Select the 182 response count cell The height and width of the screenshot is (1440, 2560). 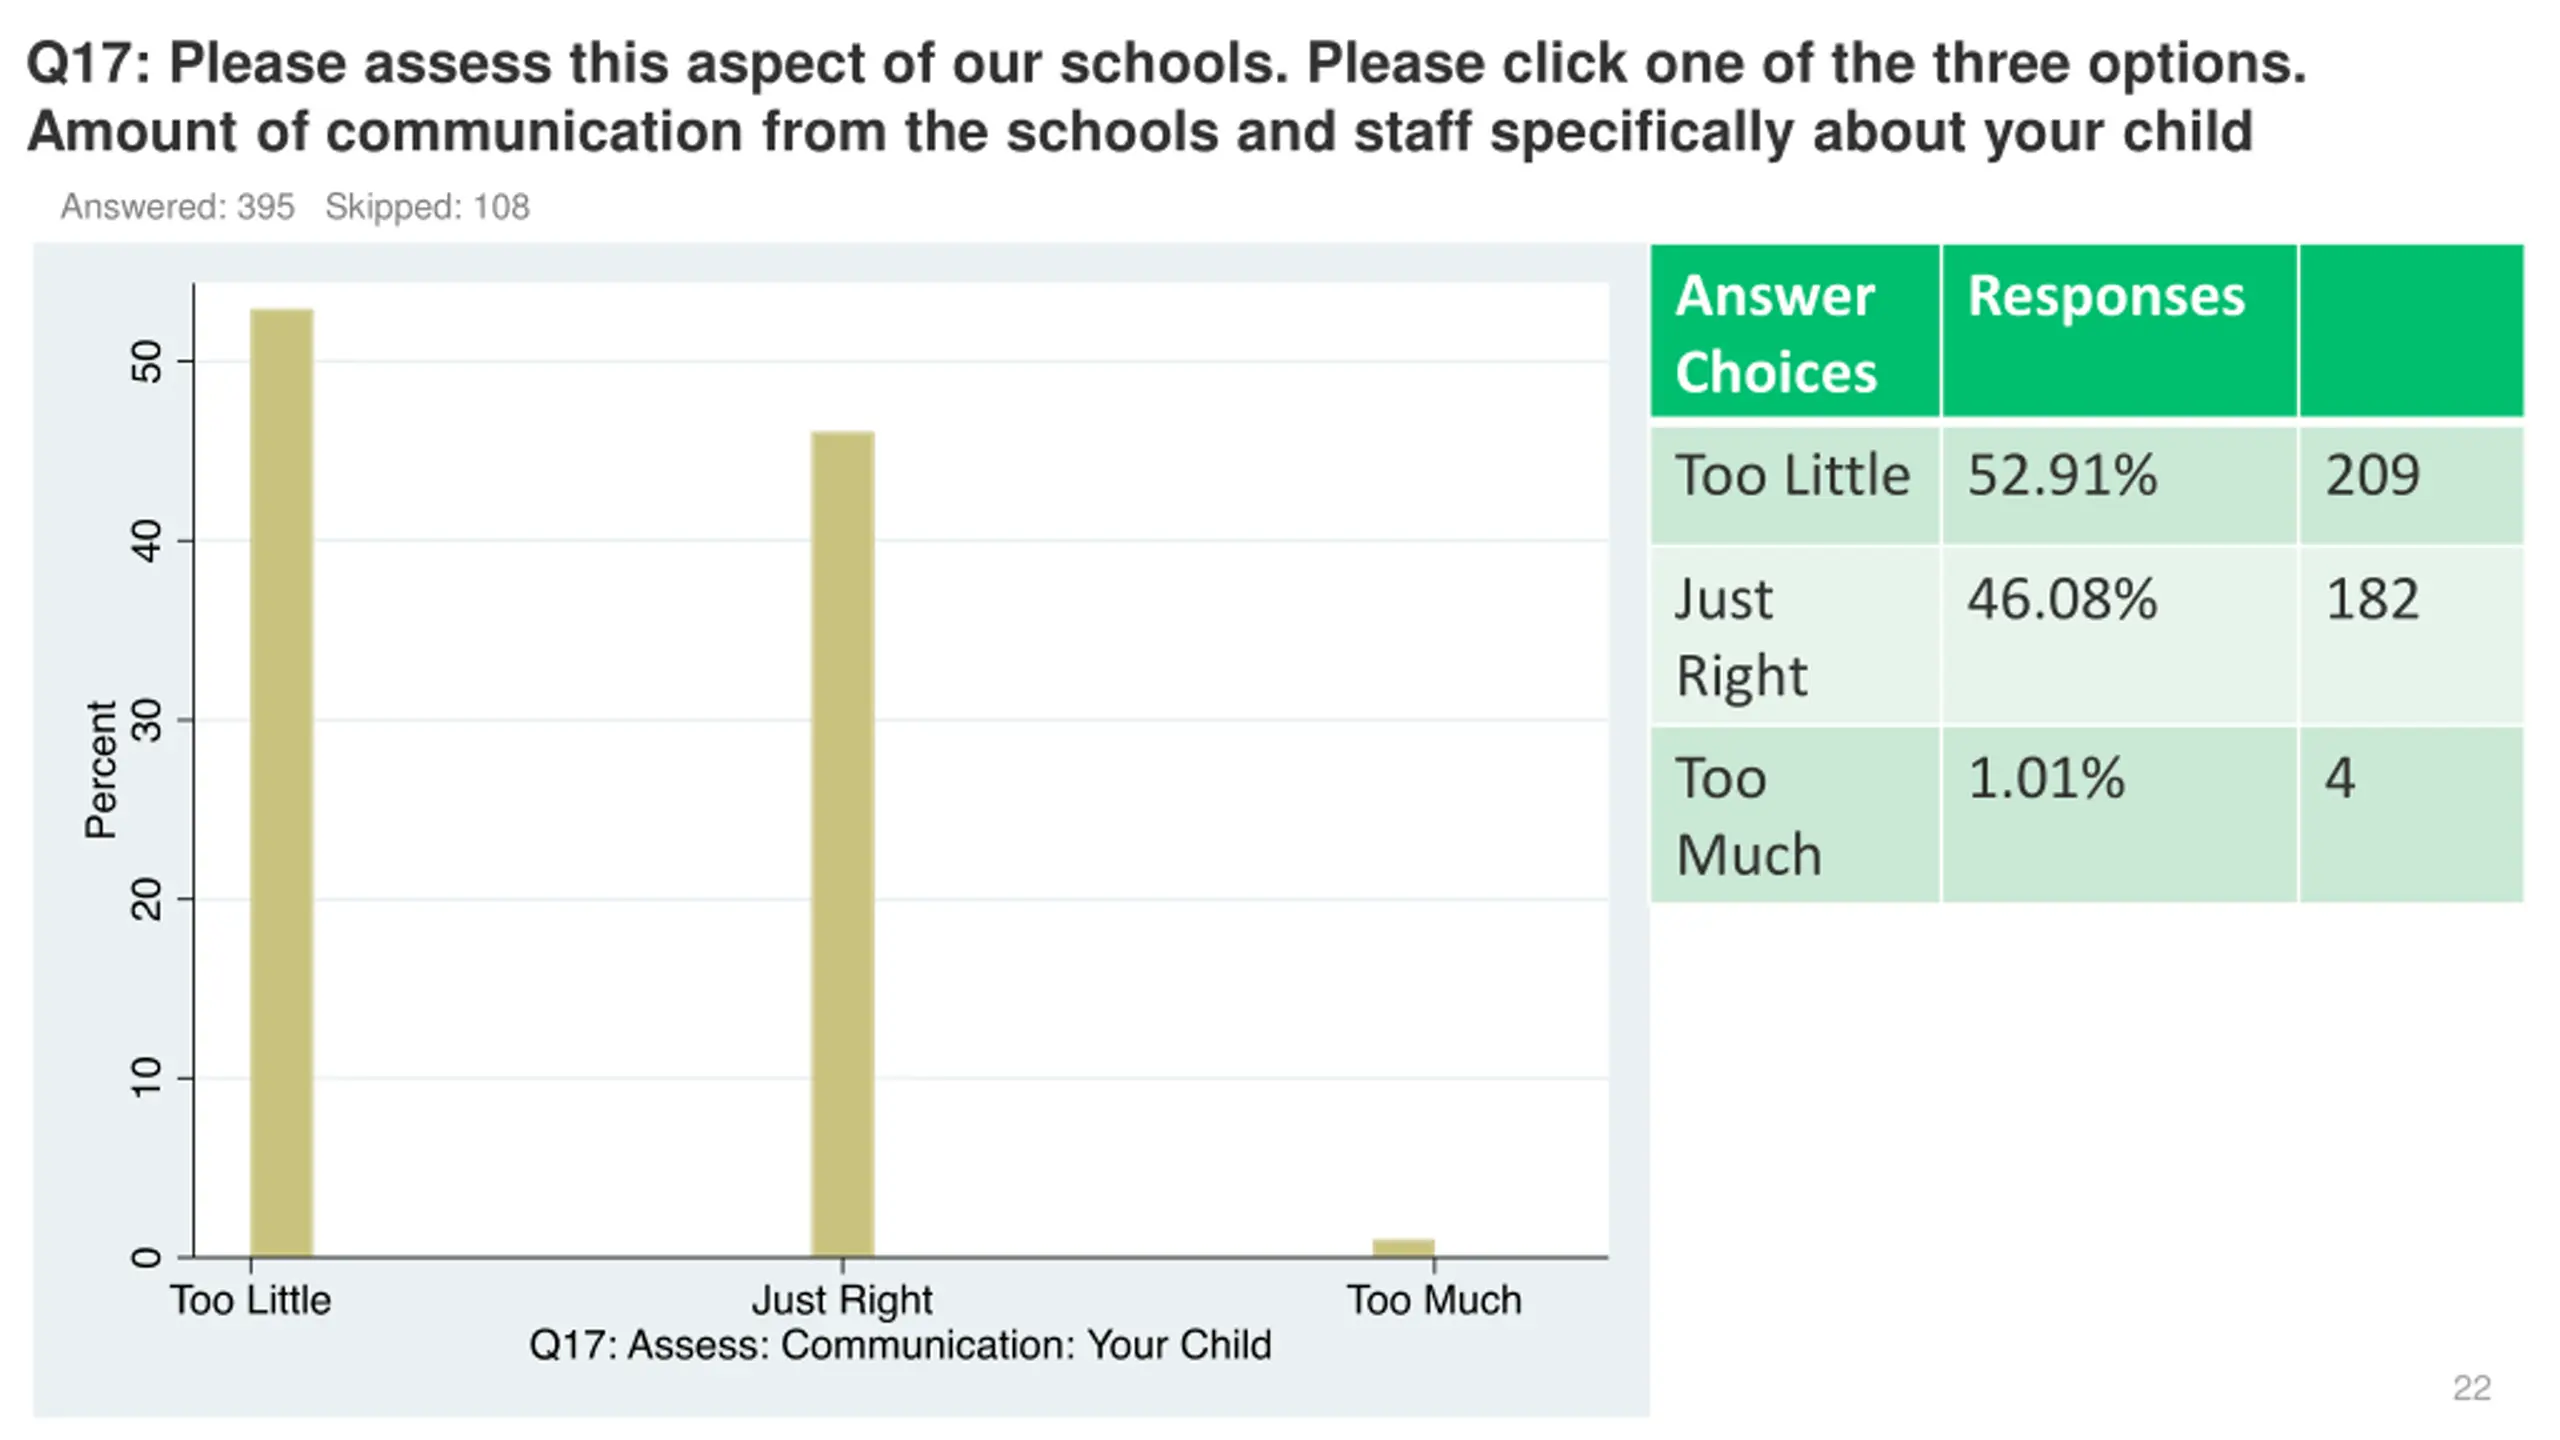[2411, 636]
